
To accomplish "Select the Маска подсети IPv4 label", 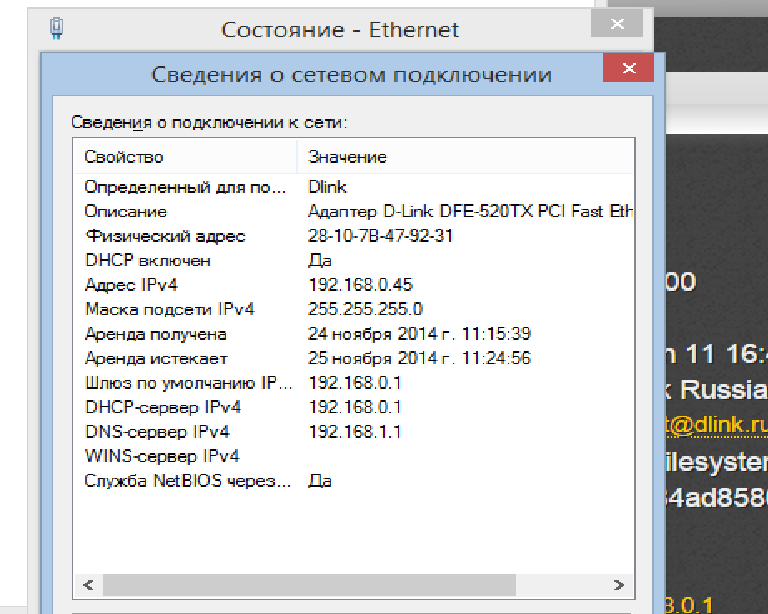I will point(169,309).
